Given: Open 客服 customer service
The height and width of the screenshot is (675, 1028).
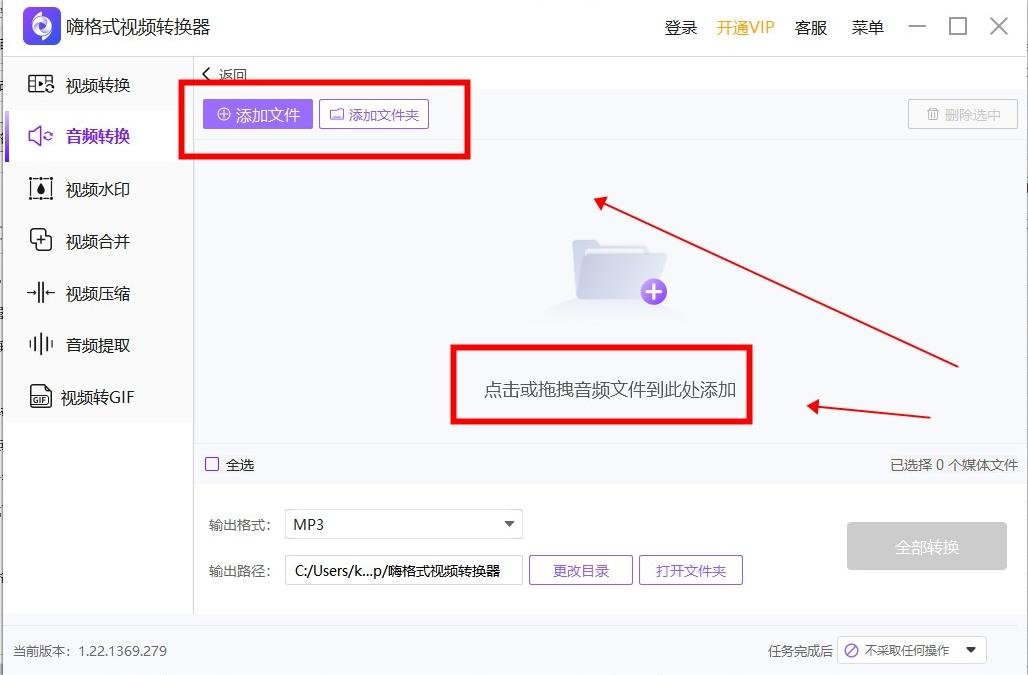Looking at the screenshot, I should (x=810, y=27).
